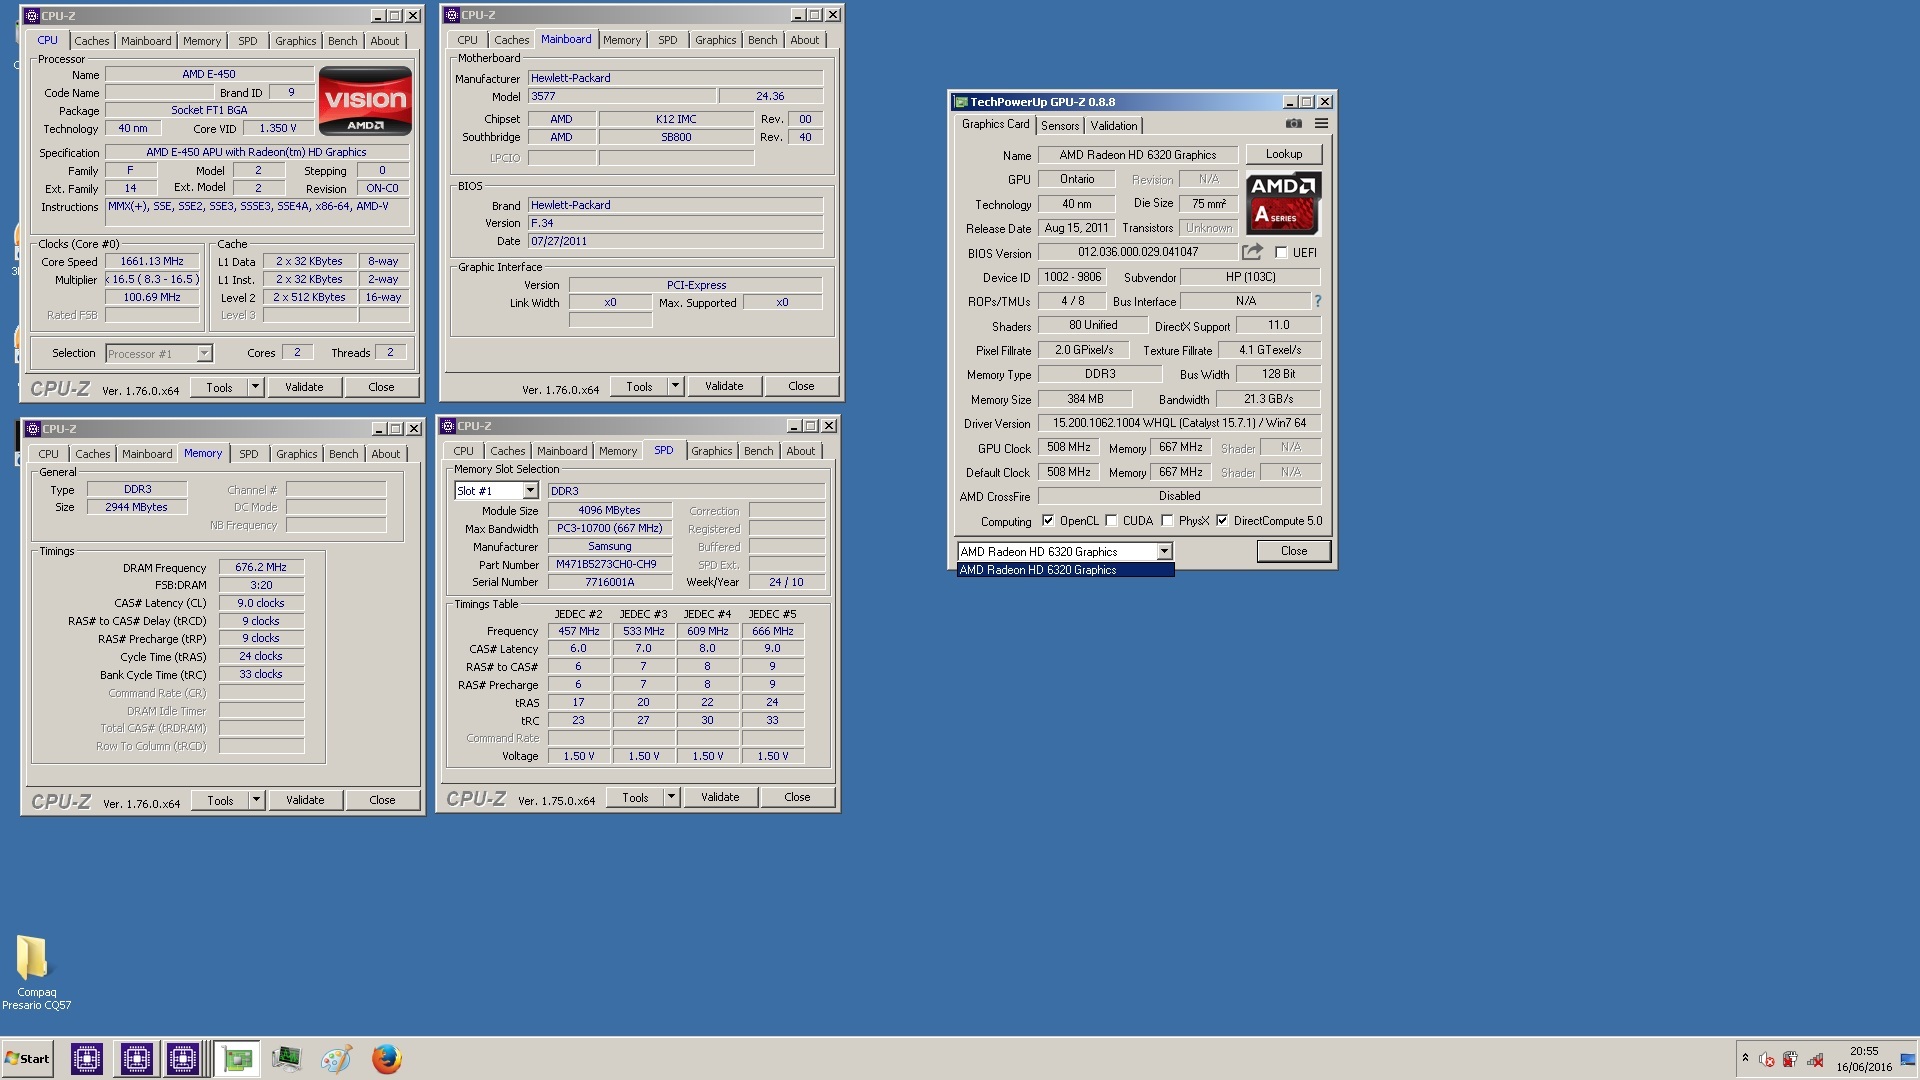Image resolution: width=1920 pixels, height=1080 pixels.
Task: Toggle the CUDA checkbox
Action: coord(1111,521)
